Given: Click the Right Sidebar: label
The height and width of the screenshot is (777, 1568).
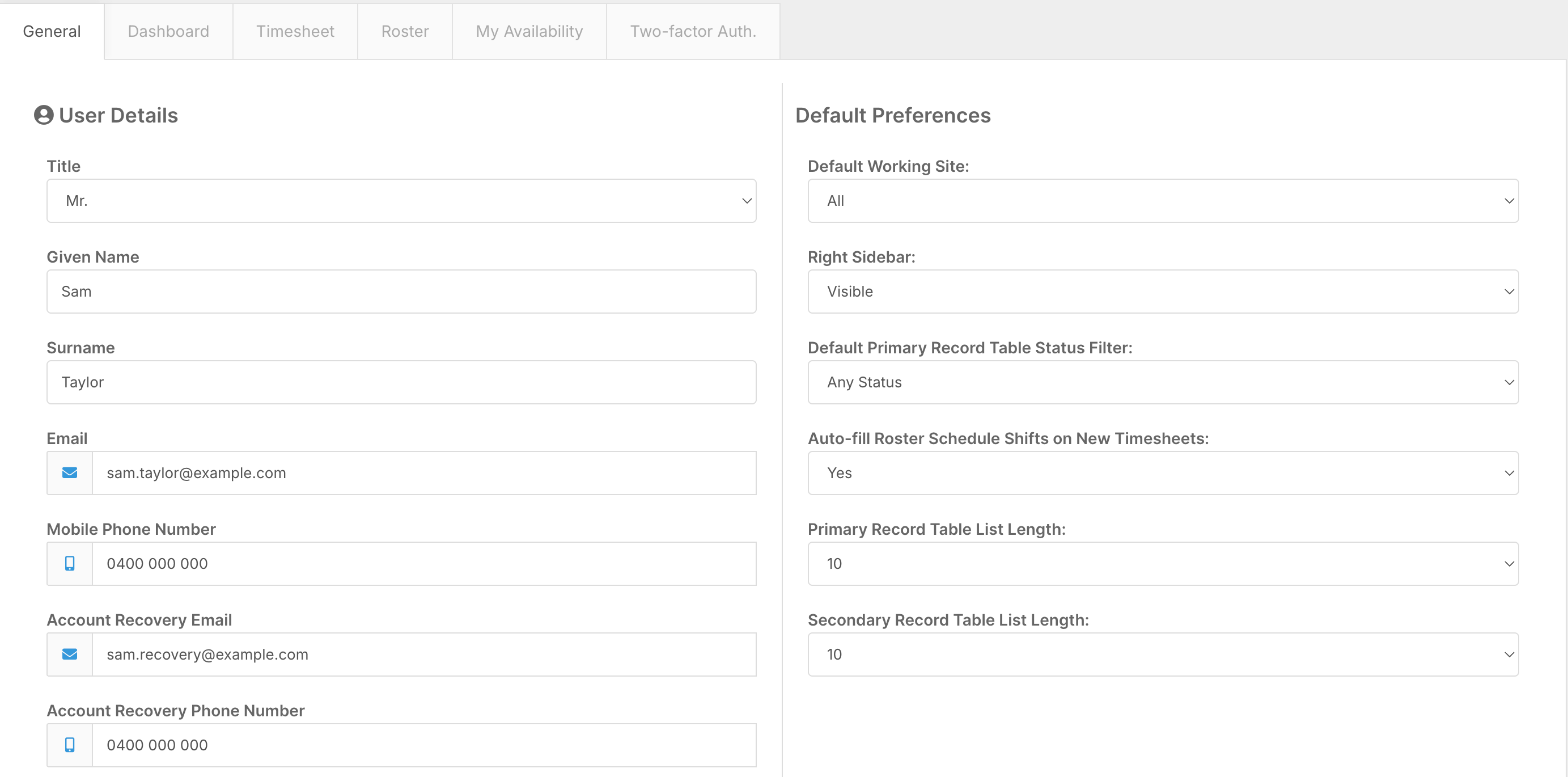Looking at the screenshot, I should tap(862, 257).
